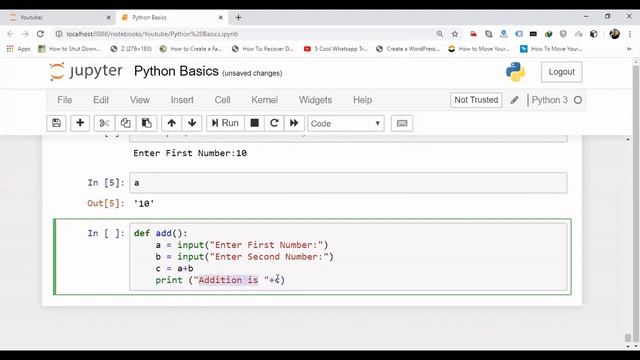Open the 'How To: Recover D...' bookmark
This screenshot has width=640, height=360.
(263, 49)
